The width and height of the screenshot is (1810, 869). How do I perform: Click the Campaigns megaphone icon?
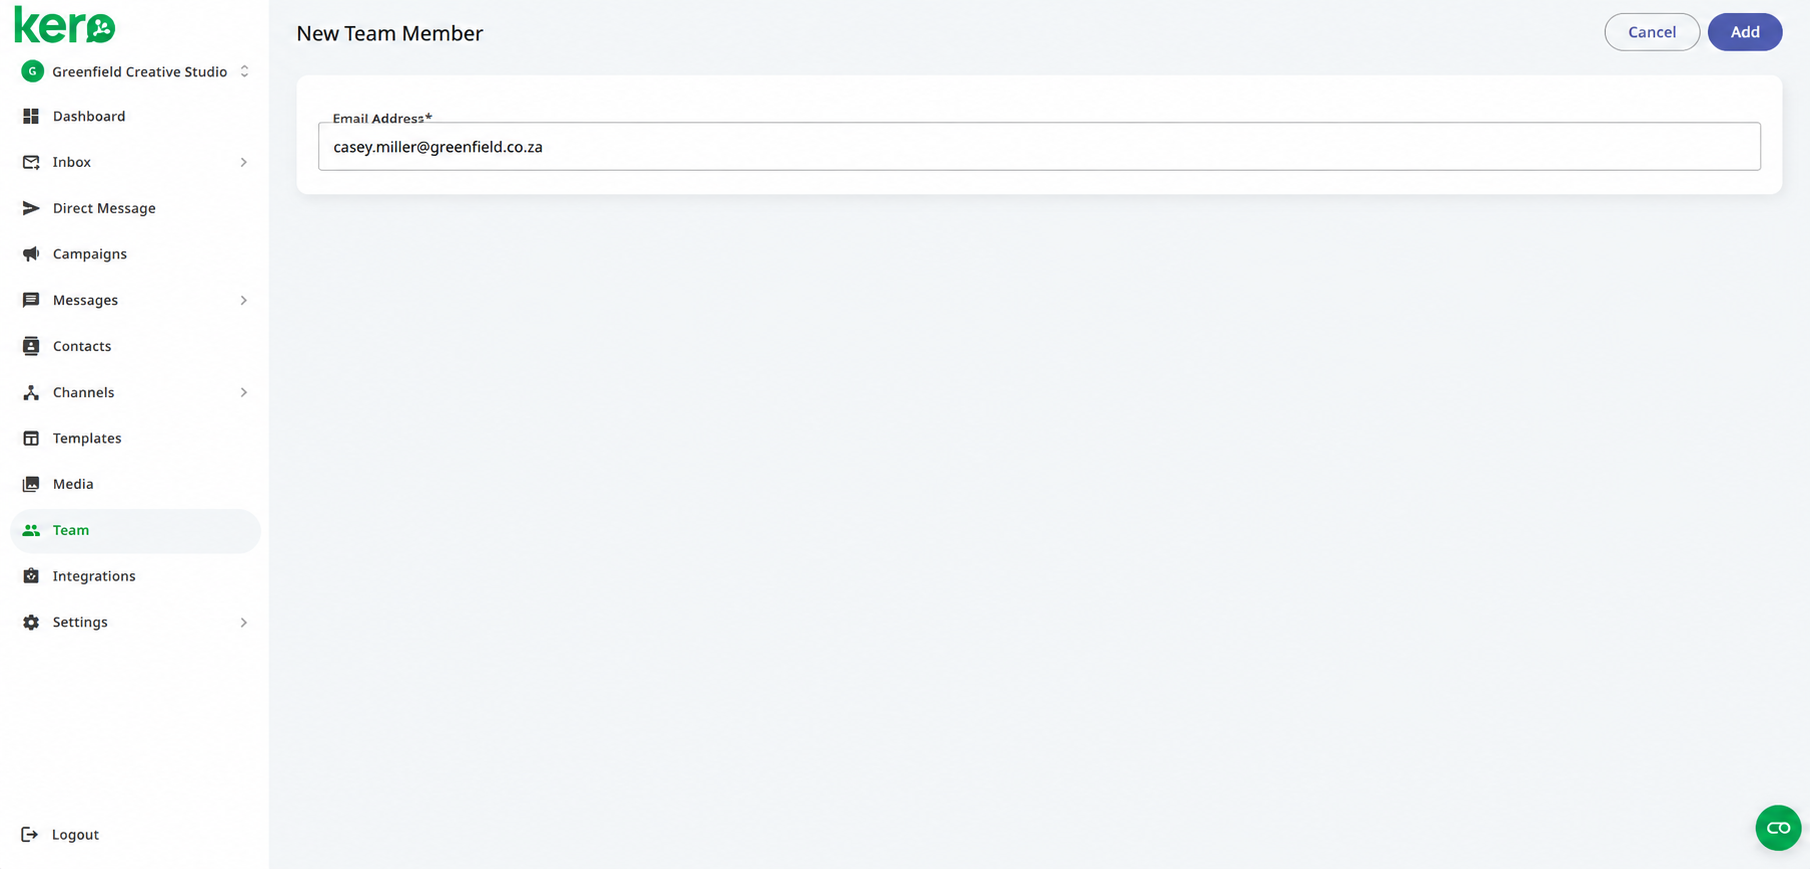click(x=31, y=254)
